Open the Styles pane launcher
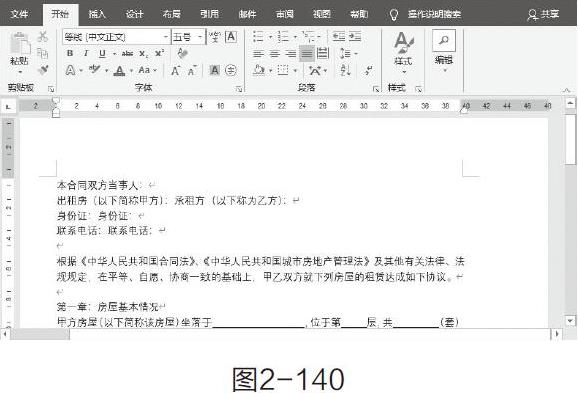578x393 pixels. coord(418,89)
